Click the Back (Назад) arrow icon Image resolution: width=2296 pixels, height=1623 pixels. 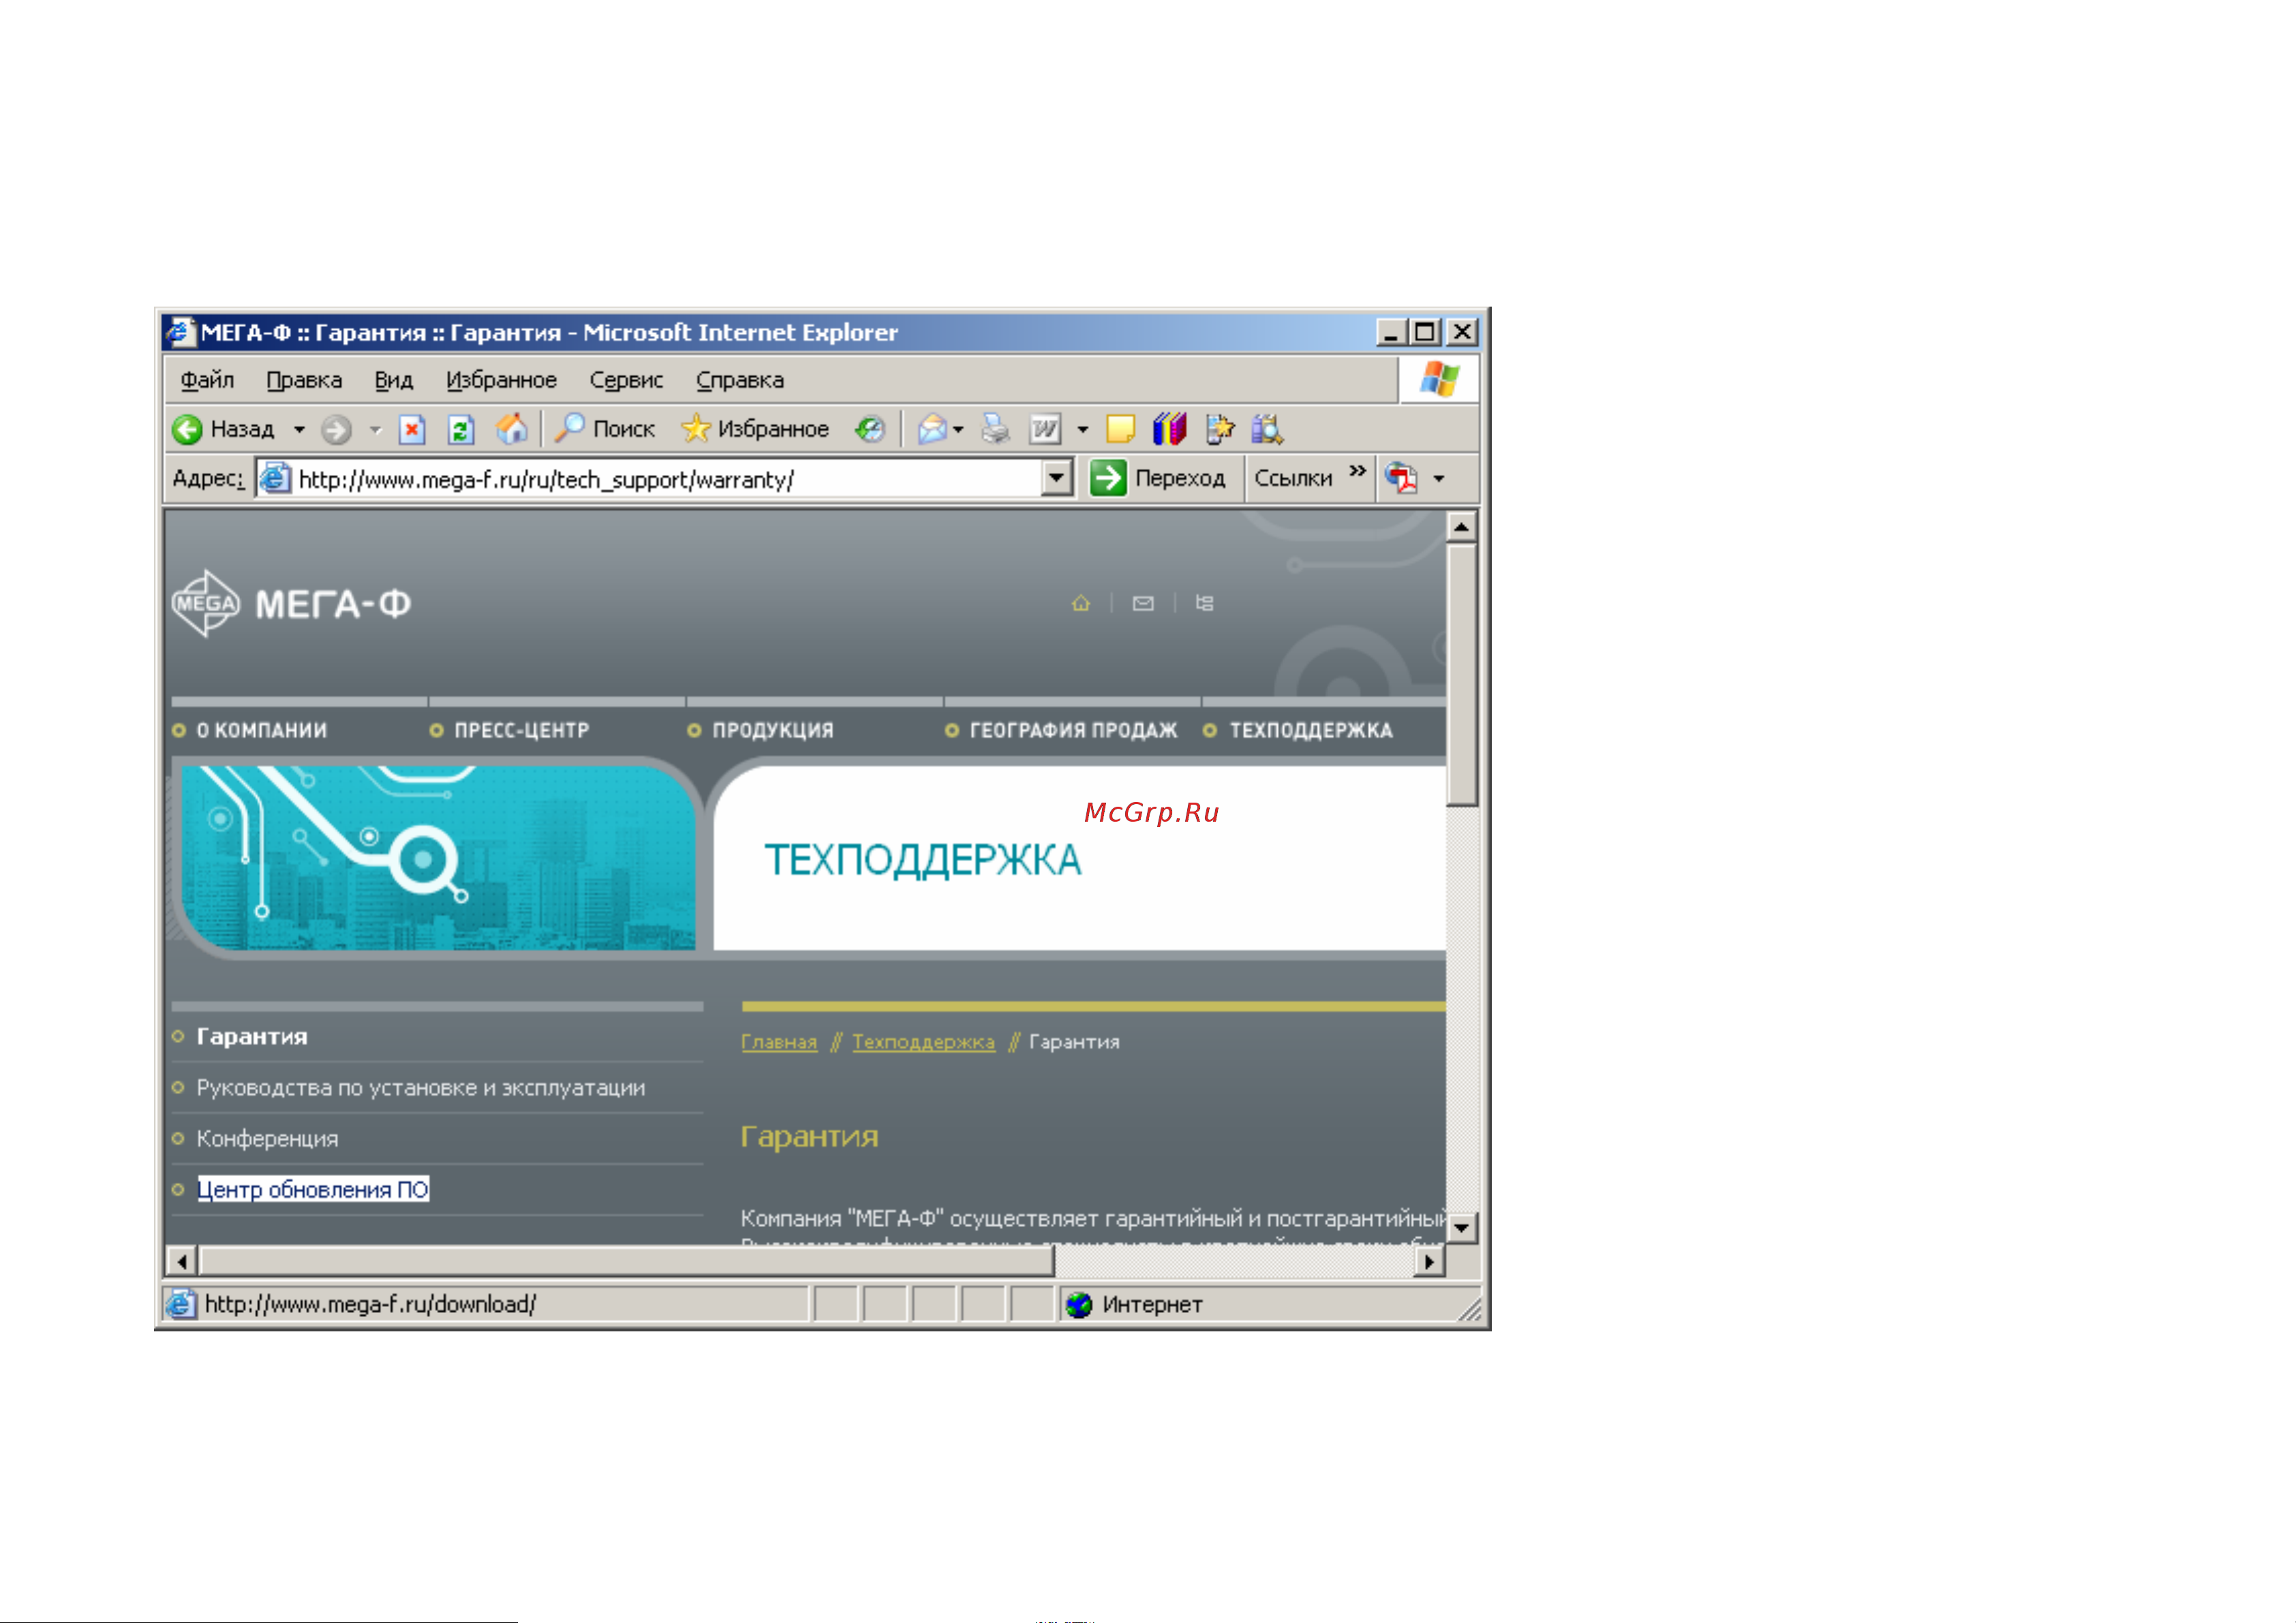pos(187,429)
